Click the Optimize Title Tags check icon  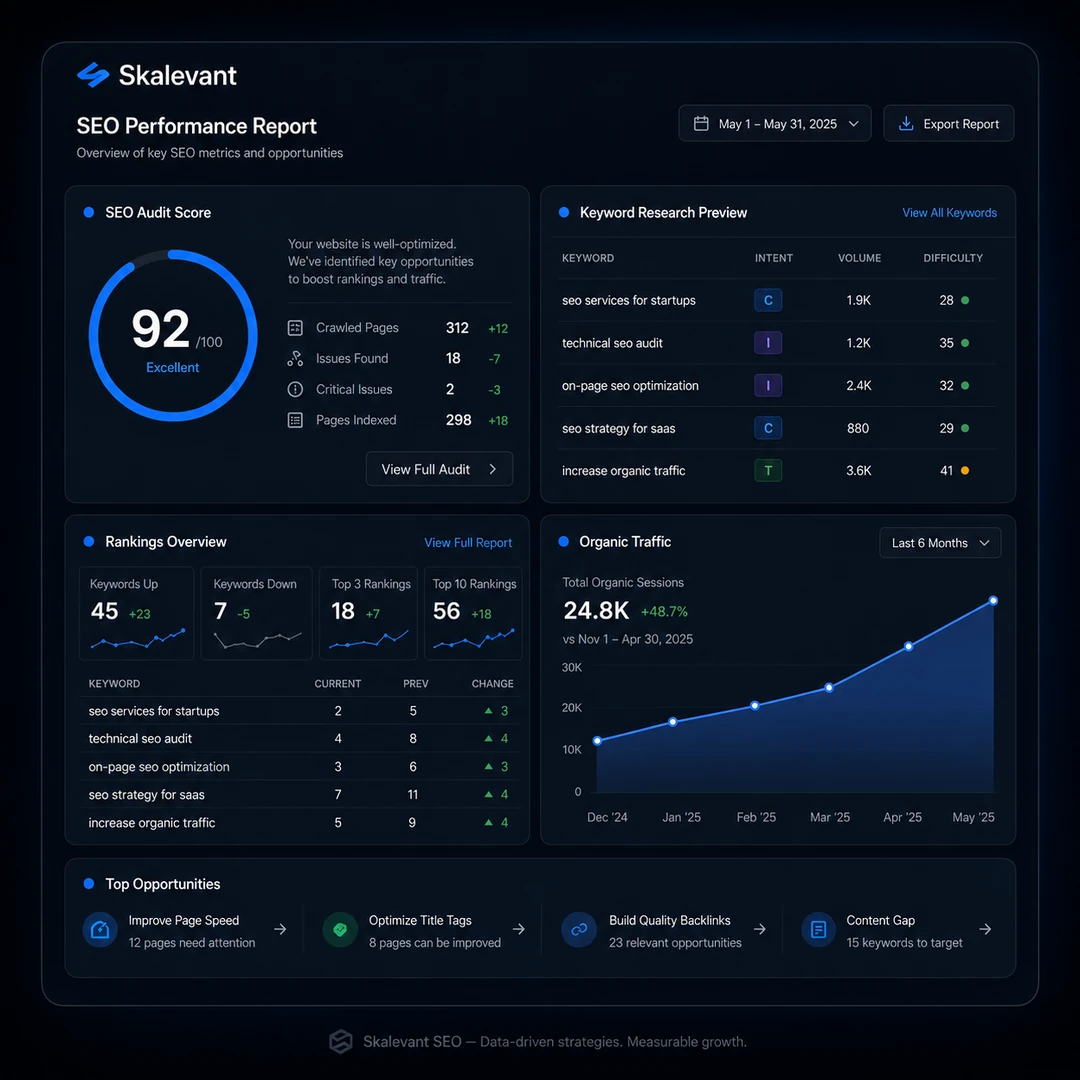pyautogui.click(x=340, y=930)
